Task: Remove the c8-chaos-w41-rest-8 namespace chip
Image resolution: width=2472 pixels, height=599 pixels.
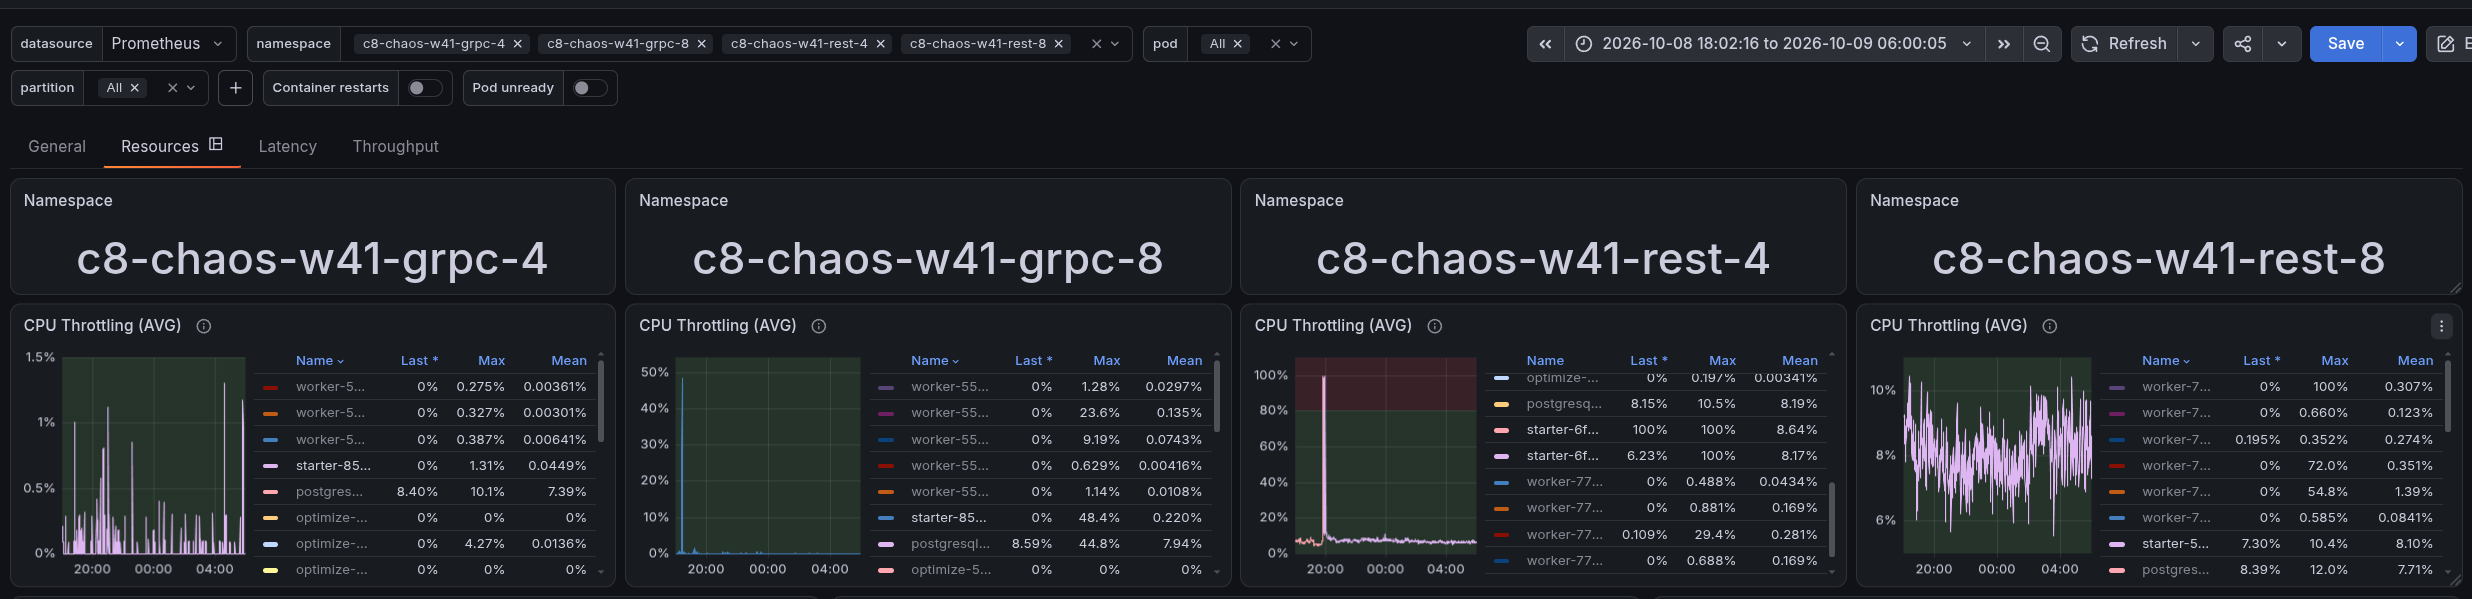Action: point(1059,44)
